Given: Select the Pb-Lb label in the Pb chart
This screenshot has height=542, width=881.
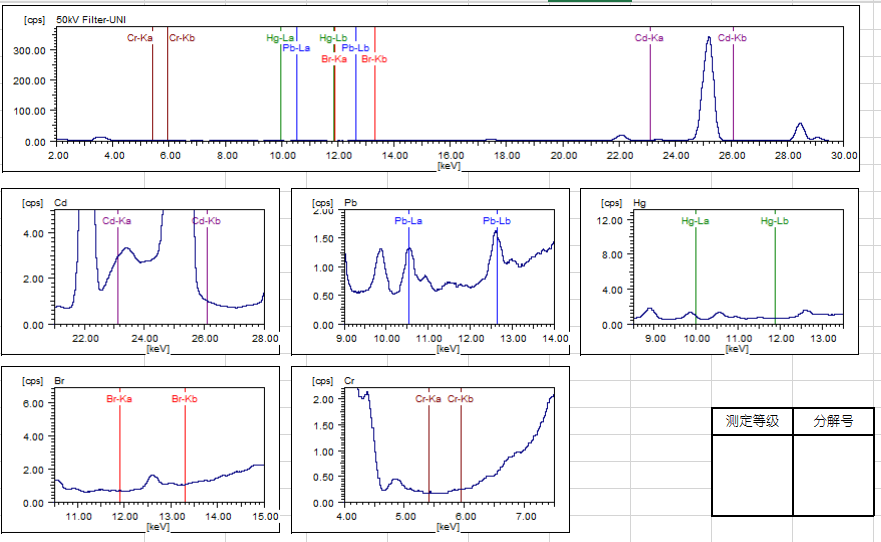Looking at the screenshot, I should [497, 221].
